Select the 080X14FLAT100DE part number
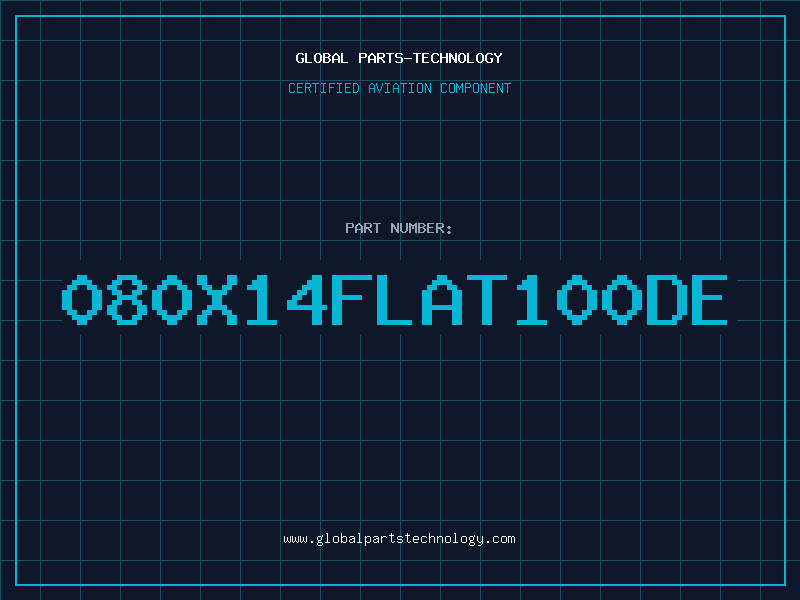Screen dimensions: 800x600 click(394, 299)
